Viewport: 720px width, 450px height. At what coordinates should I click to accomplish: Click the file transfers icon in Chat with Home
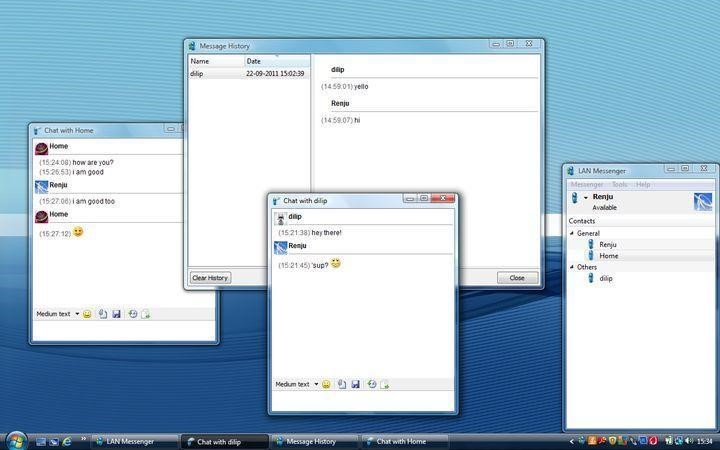[x=146, y=314]
